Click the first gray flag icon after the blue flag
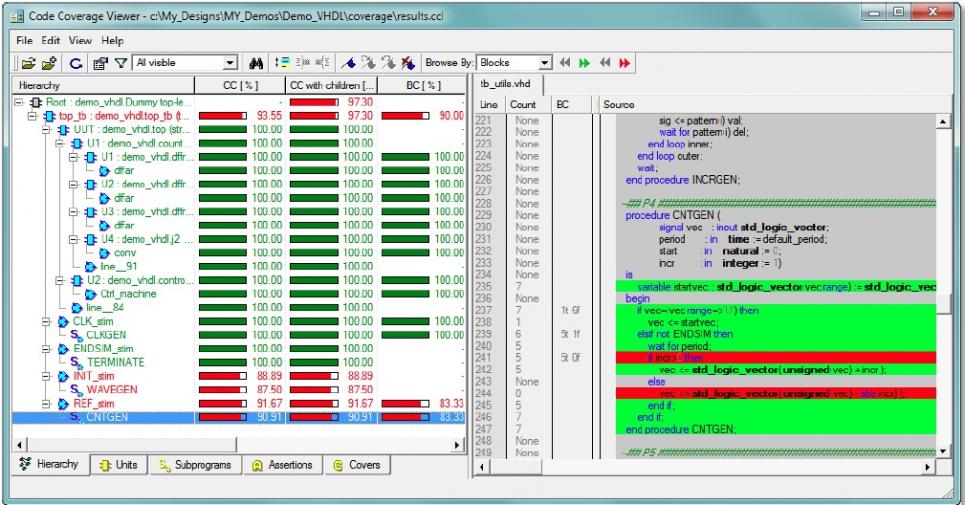The height and width of the screenshot is (505, 965). tap(368, 63)
